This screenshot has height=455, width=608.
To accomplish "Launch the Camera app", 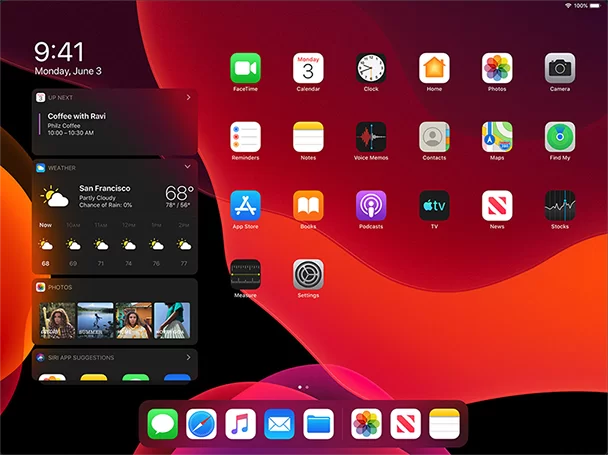I will coord(560,68).
